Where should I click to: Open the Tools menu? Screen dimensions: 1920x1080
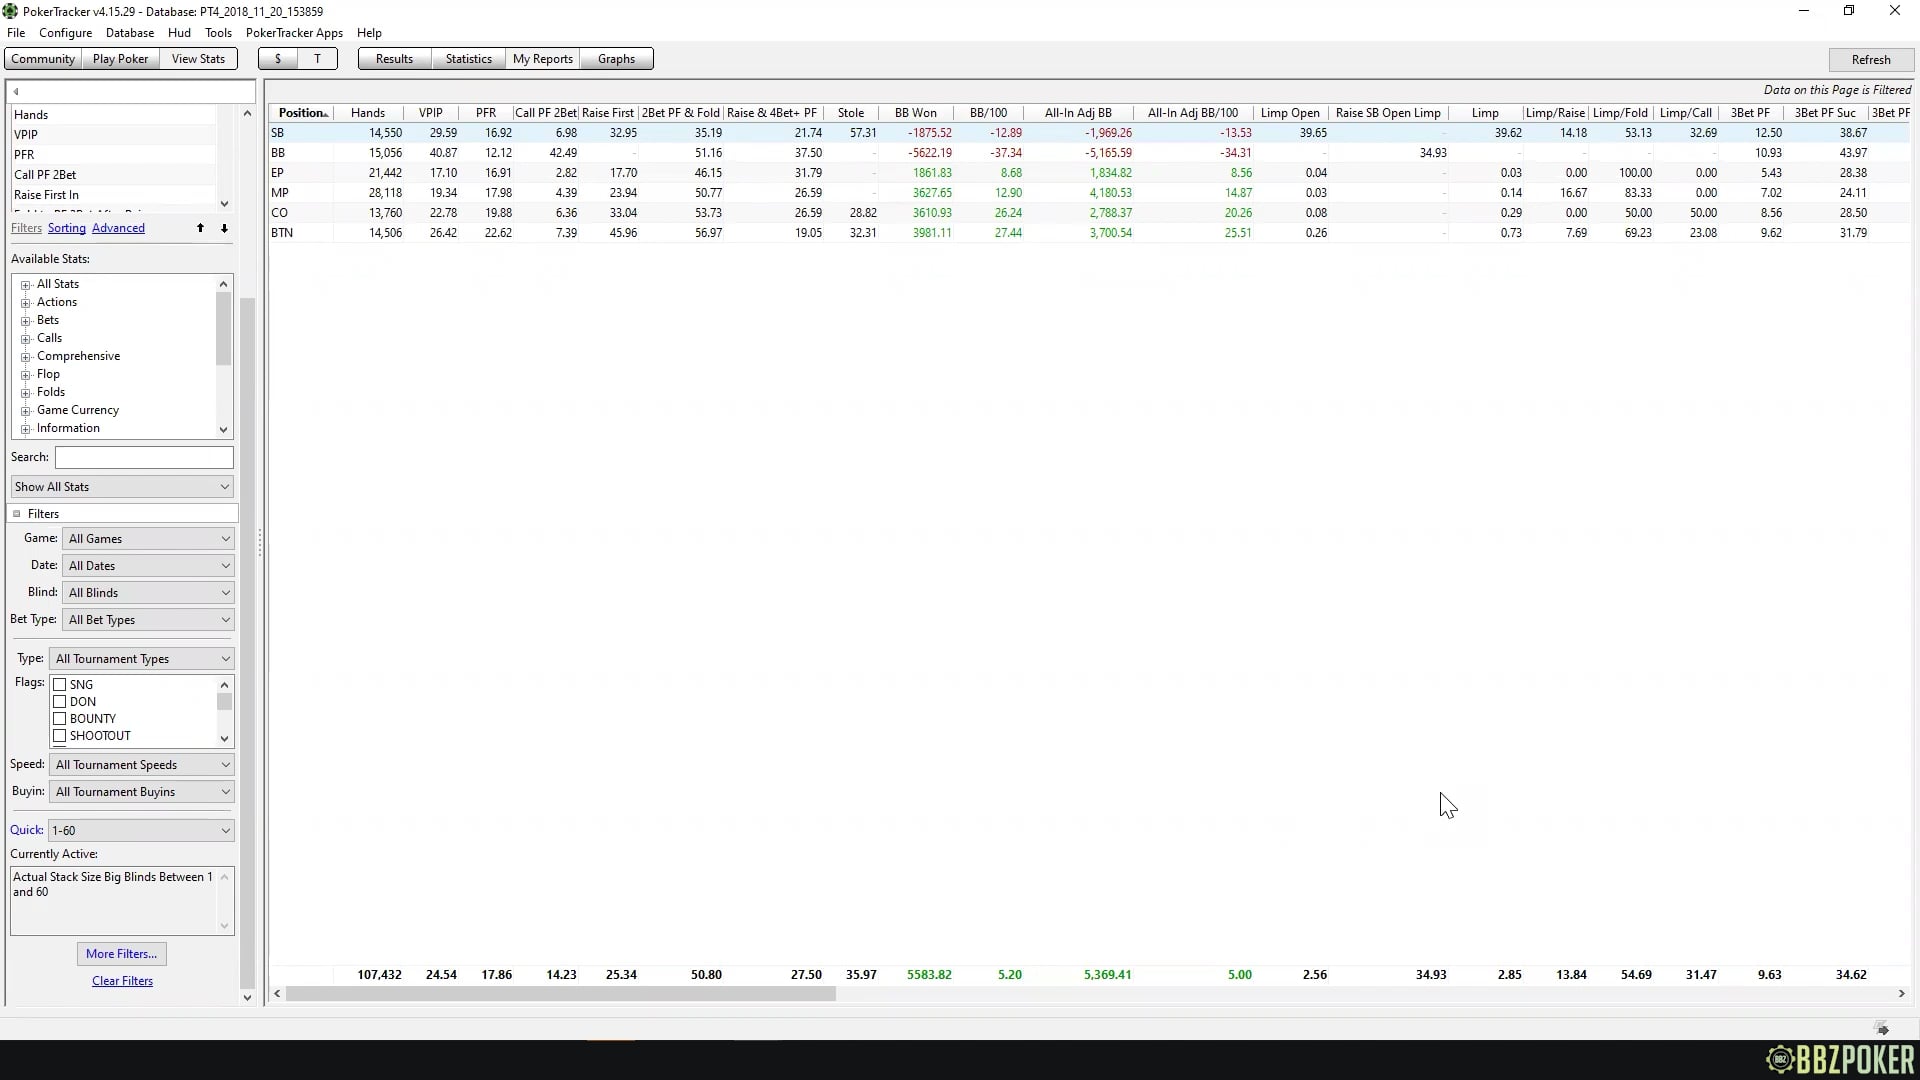(x=218, y=32)
